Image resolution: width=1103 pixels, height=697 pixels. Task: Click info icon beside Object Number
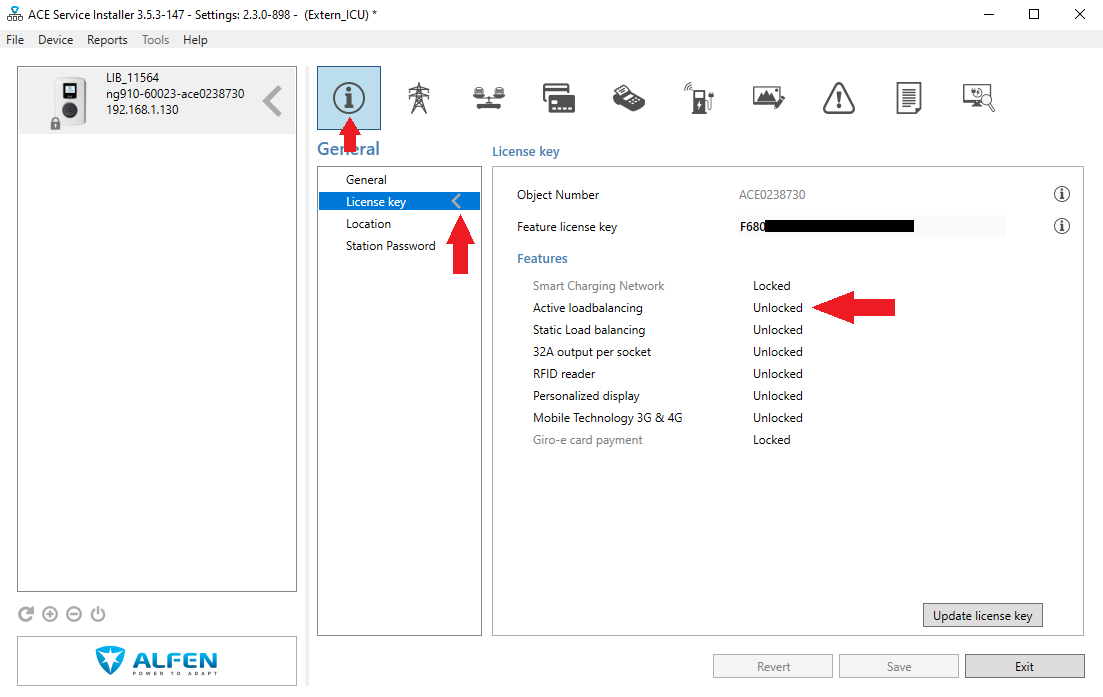coord(1061,194)
